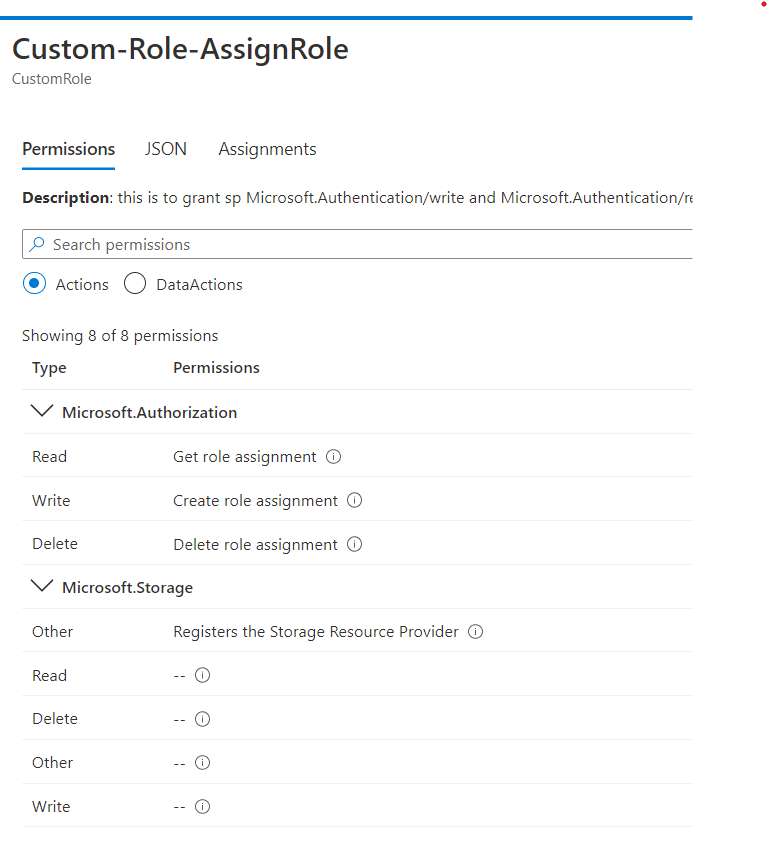The height and width of the screenshot is (848, 767).
Task: Open the info tooltip for Get role assignment
Action: (333, 456)
